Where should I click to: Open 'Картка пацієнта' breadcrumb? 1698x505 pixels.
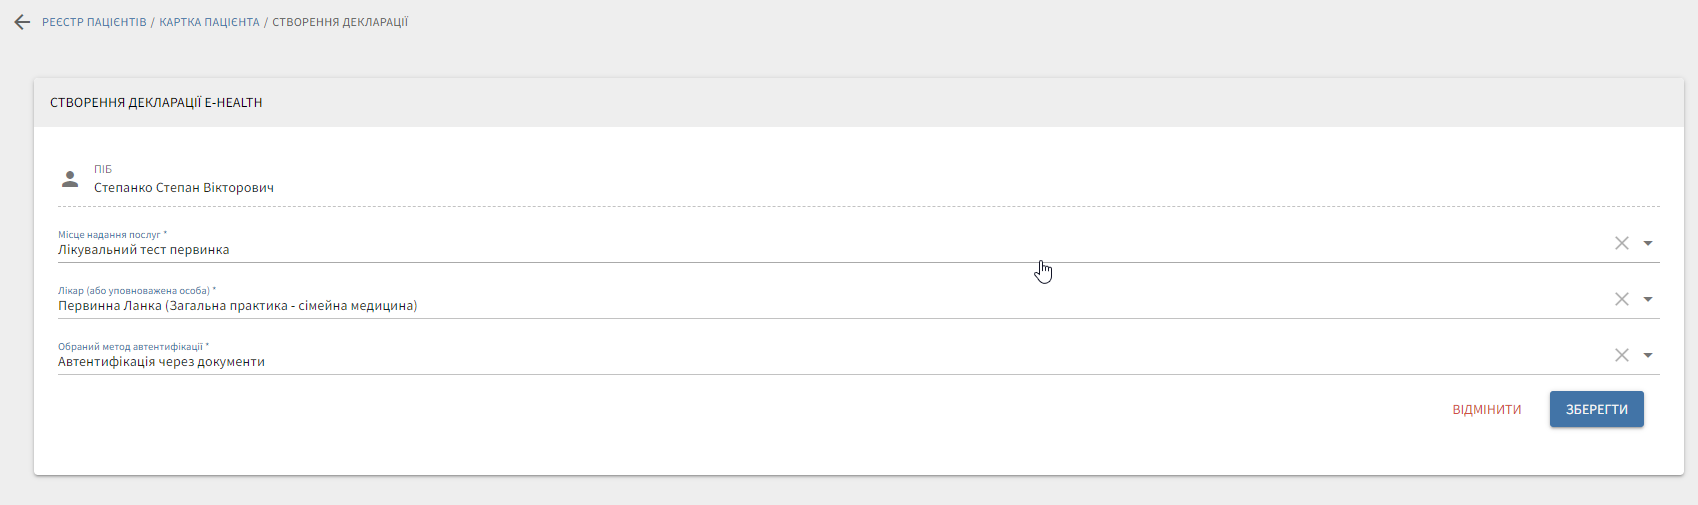pyautogui.click(x=209, y=22)
